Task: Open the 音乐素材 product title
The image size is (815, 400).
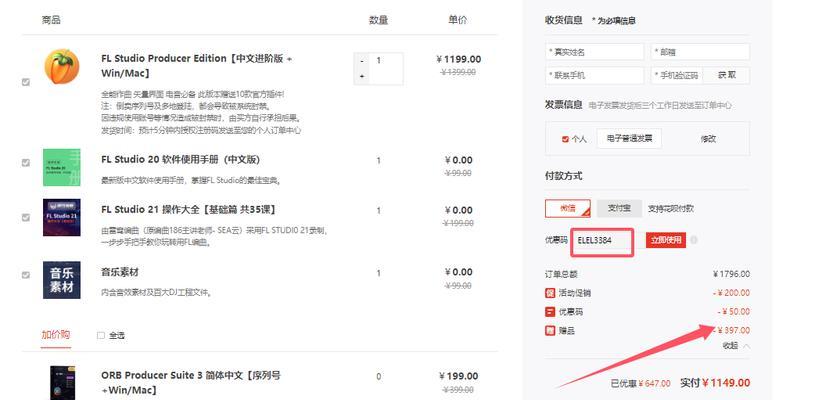Action: click(120, 272)
